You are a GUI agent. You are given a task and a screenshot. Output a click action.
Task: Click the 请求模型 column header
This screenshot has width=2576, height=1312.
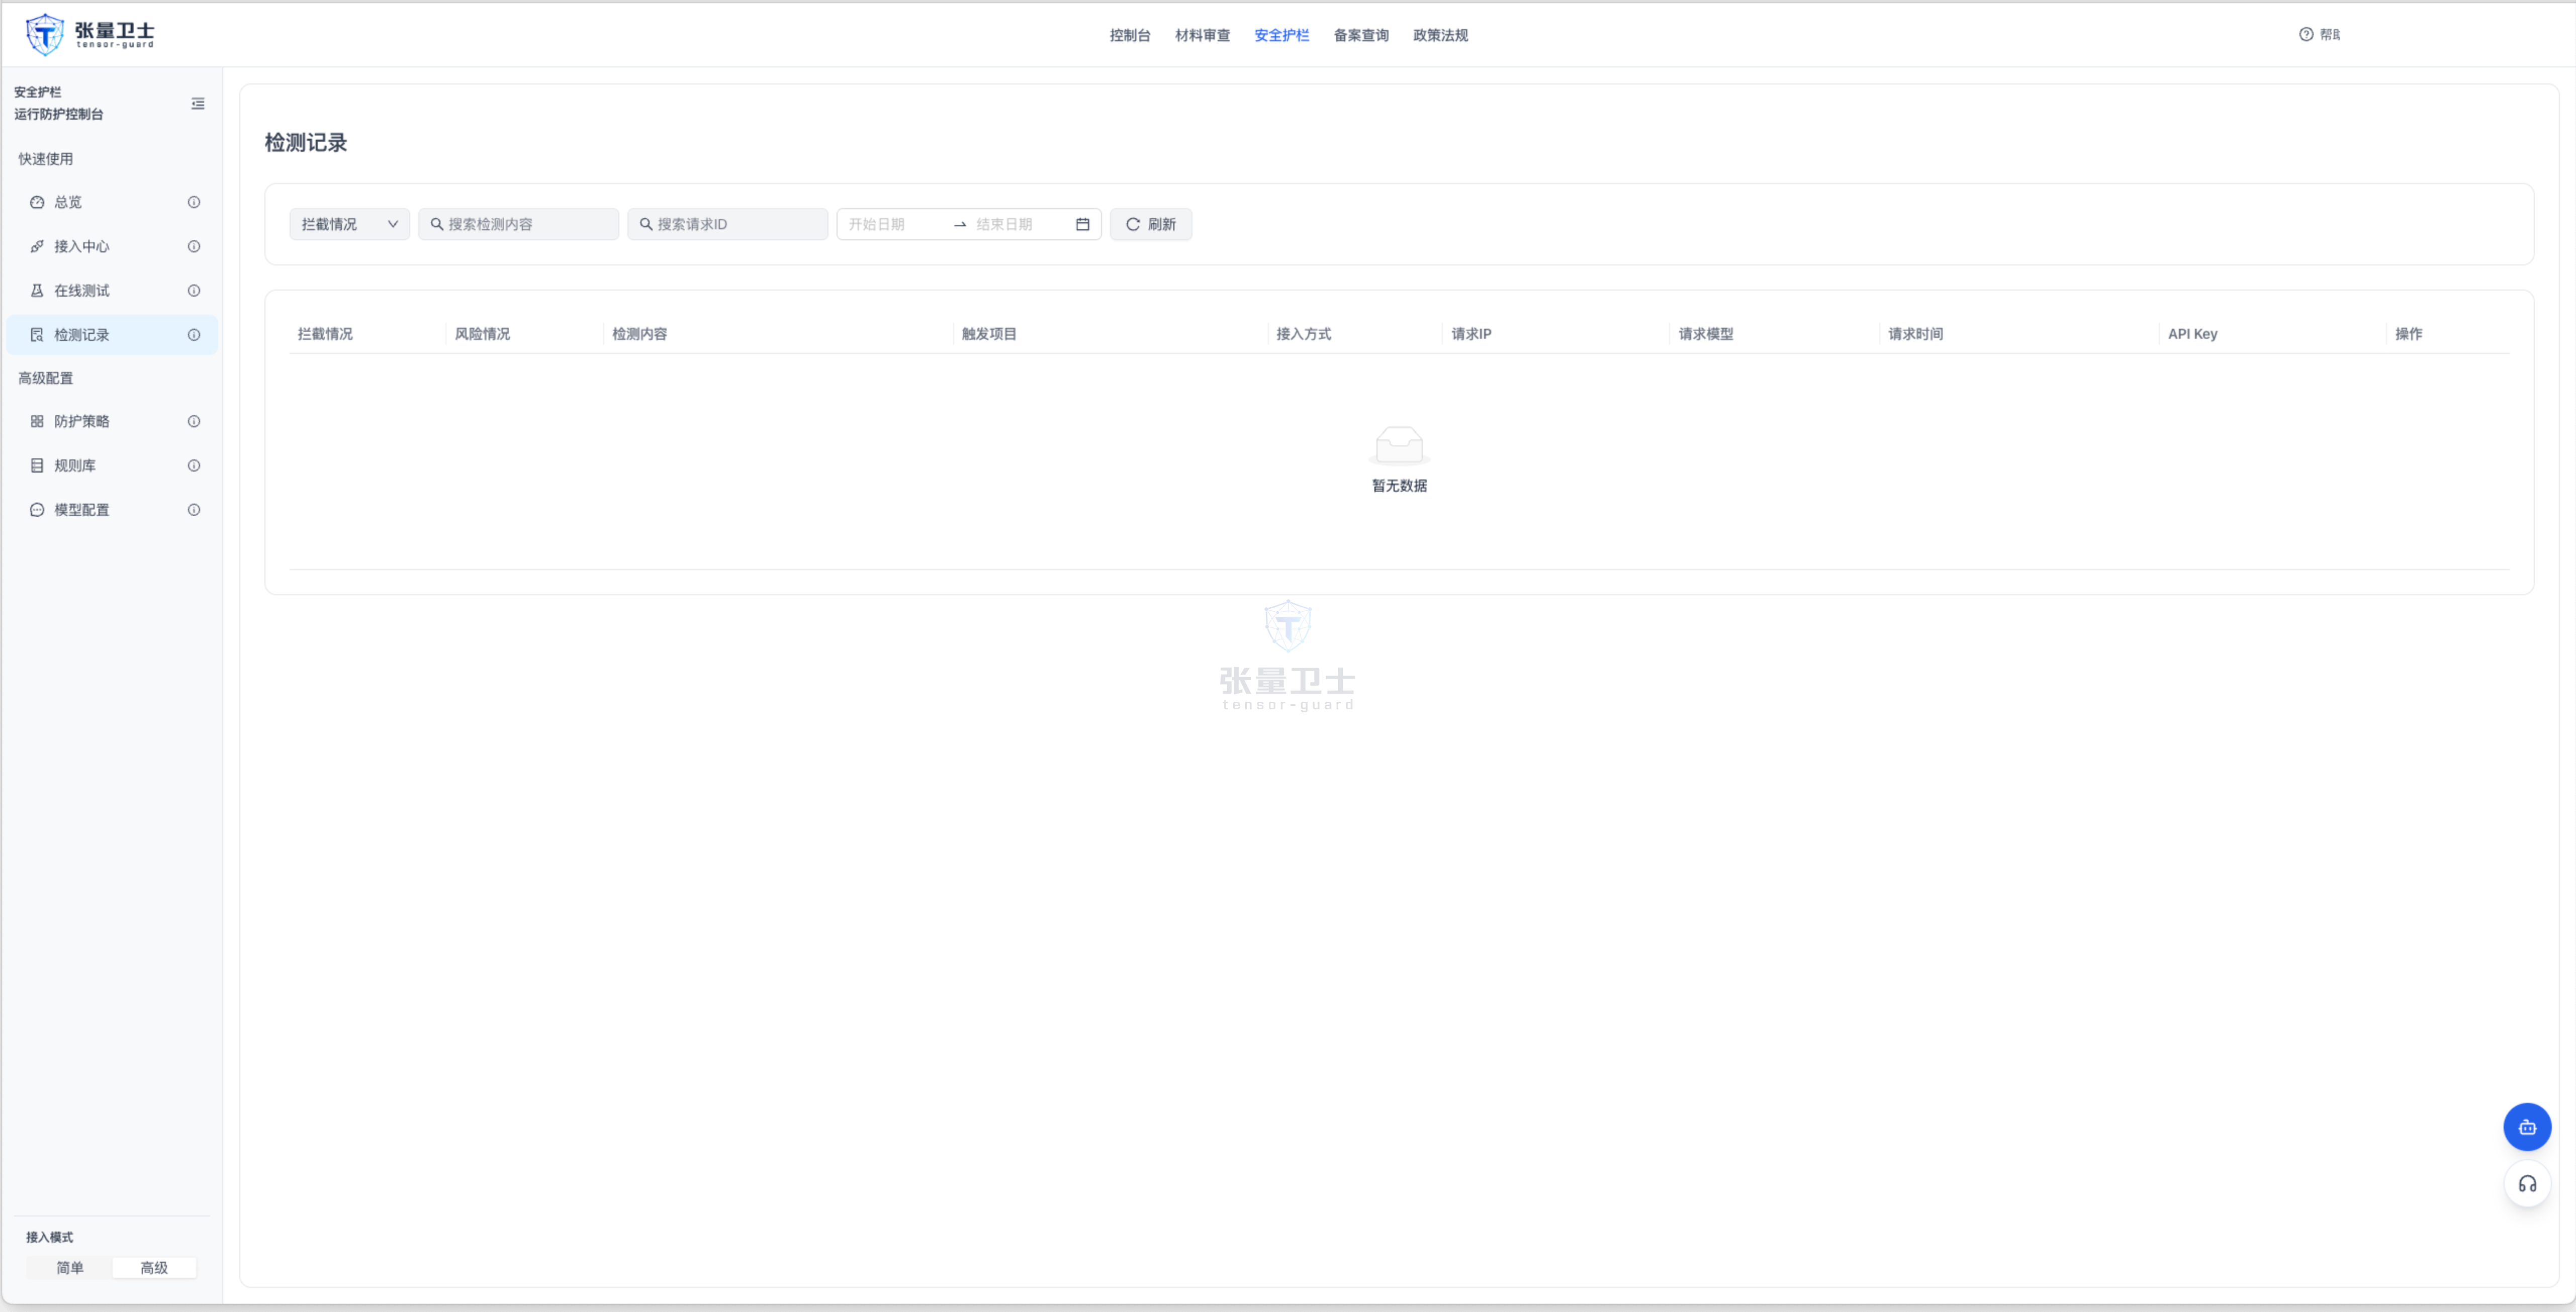click(1705, 334)
